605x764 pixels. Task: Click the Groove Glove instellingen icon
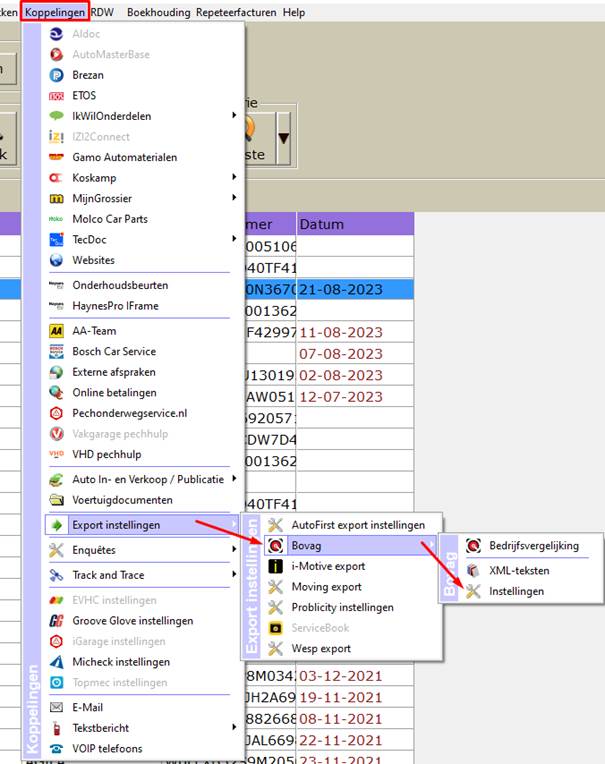[57, 621]
